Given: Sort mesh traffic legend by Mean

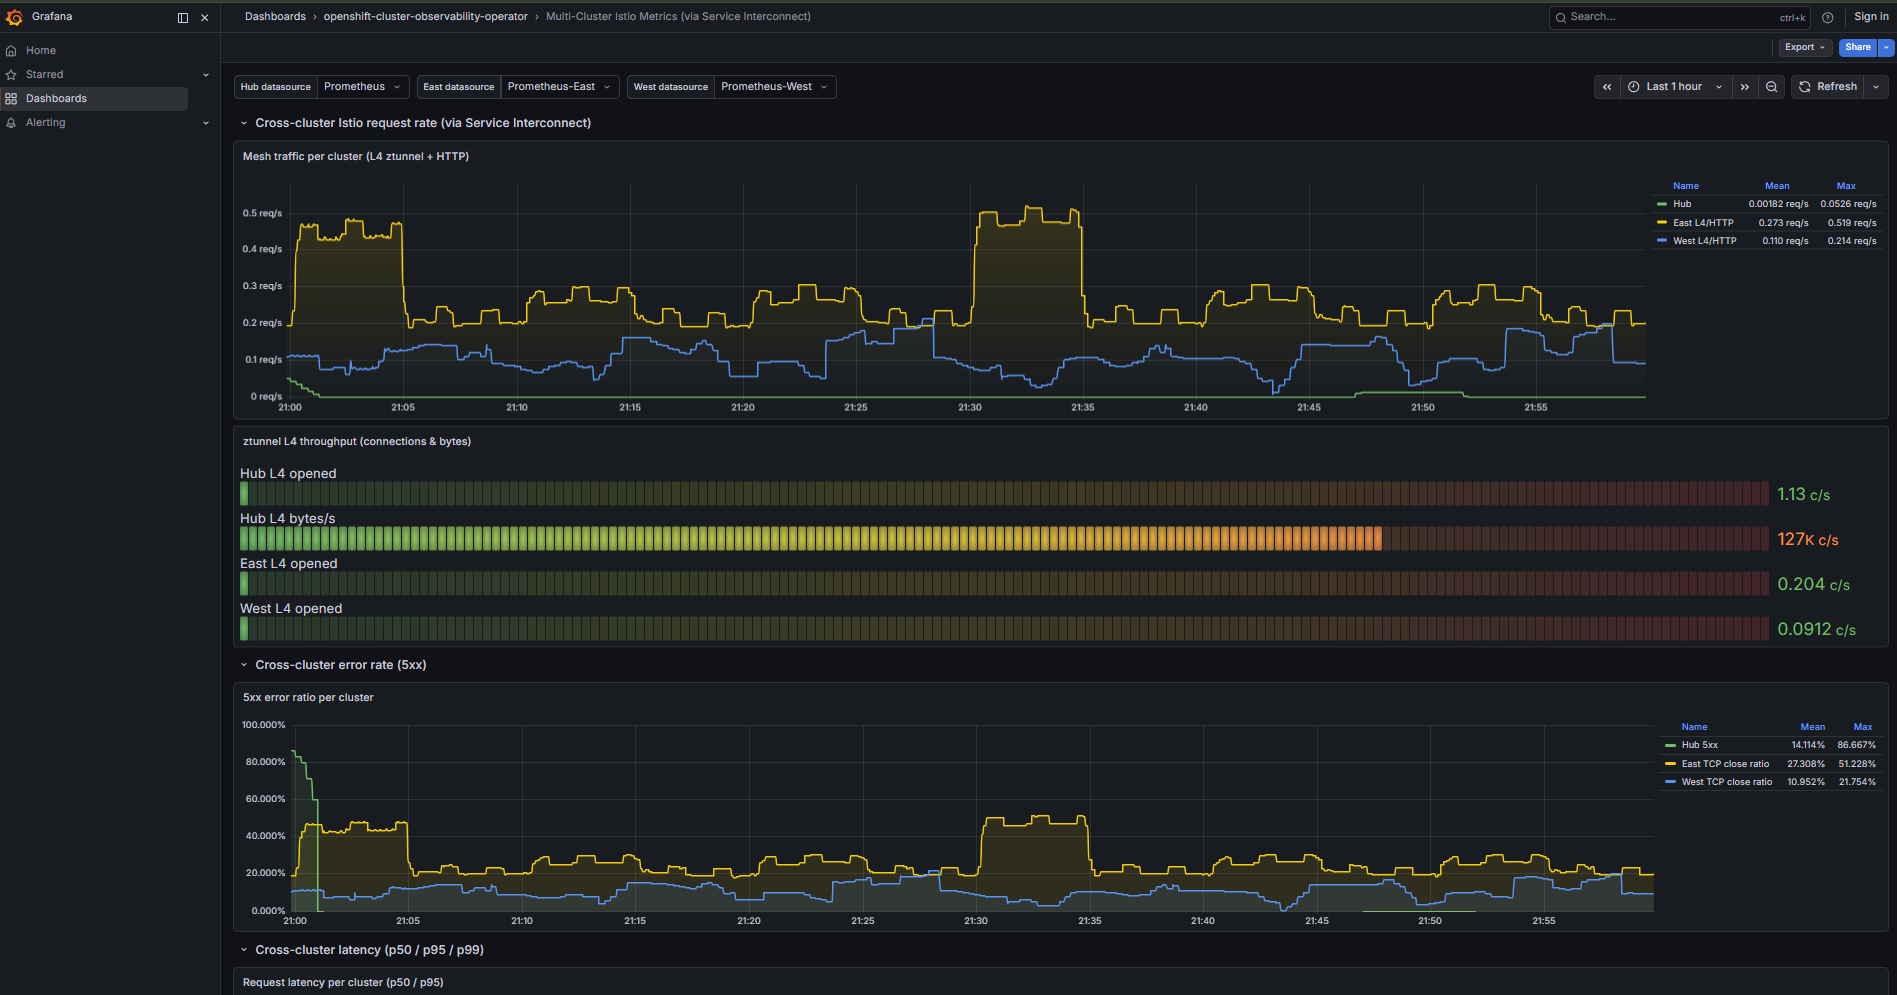Looking at the screenshot, I should click(x=1777, y=186).
